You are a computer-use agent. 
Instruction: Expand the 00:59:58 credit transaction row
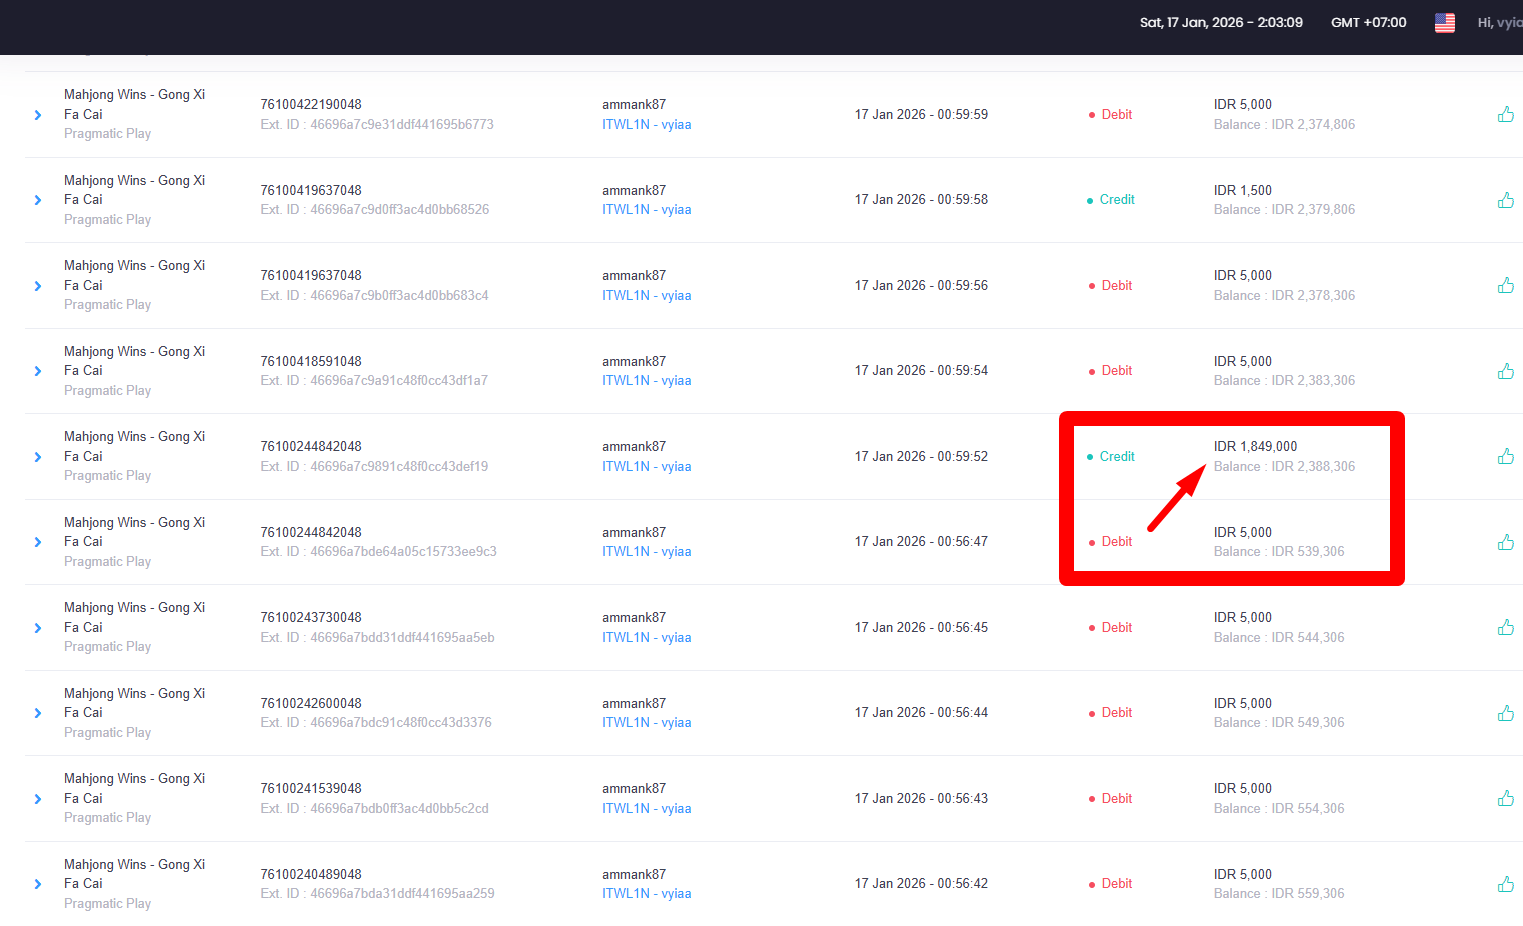(38, 200)
